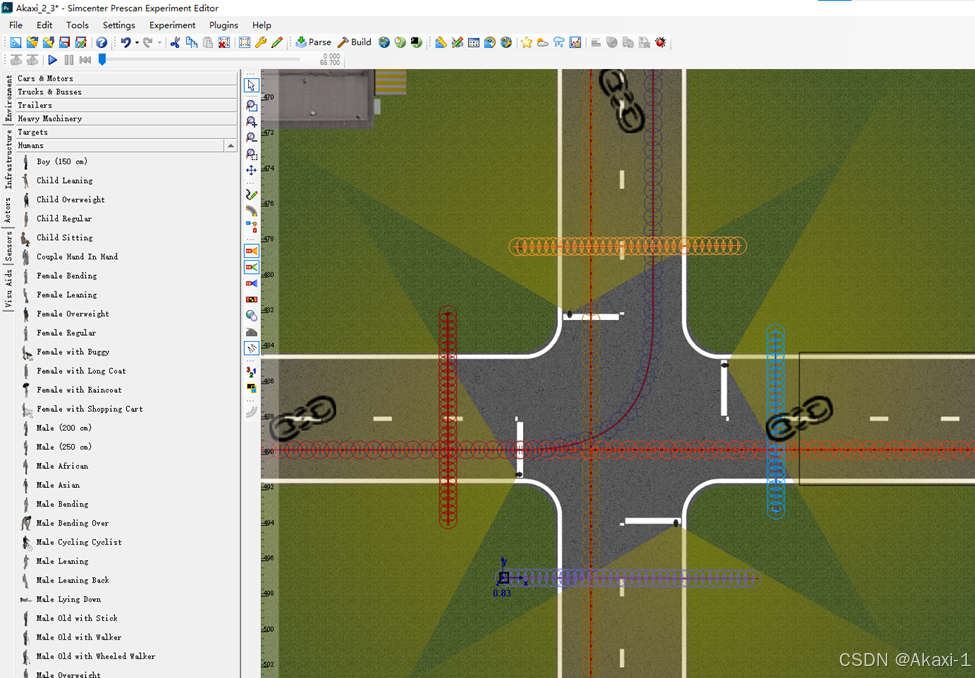Screen dimensions: 975x678
Task: Open the Tools menu
Action: pos(77,25)
